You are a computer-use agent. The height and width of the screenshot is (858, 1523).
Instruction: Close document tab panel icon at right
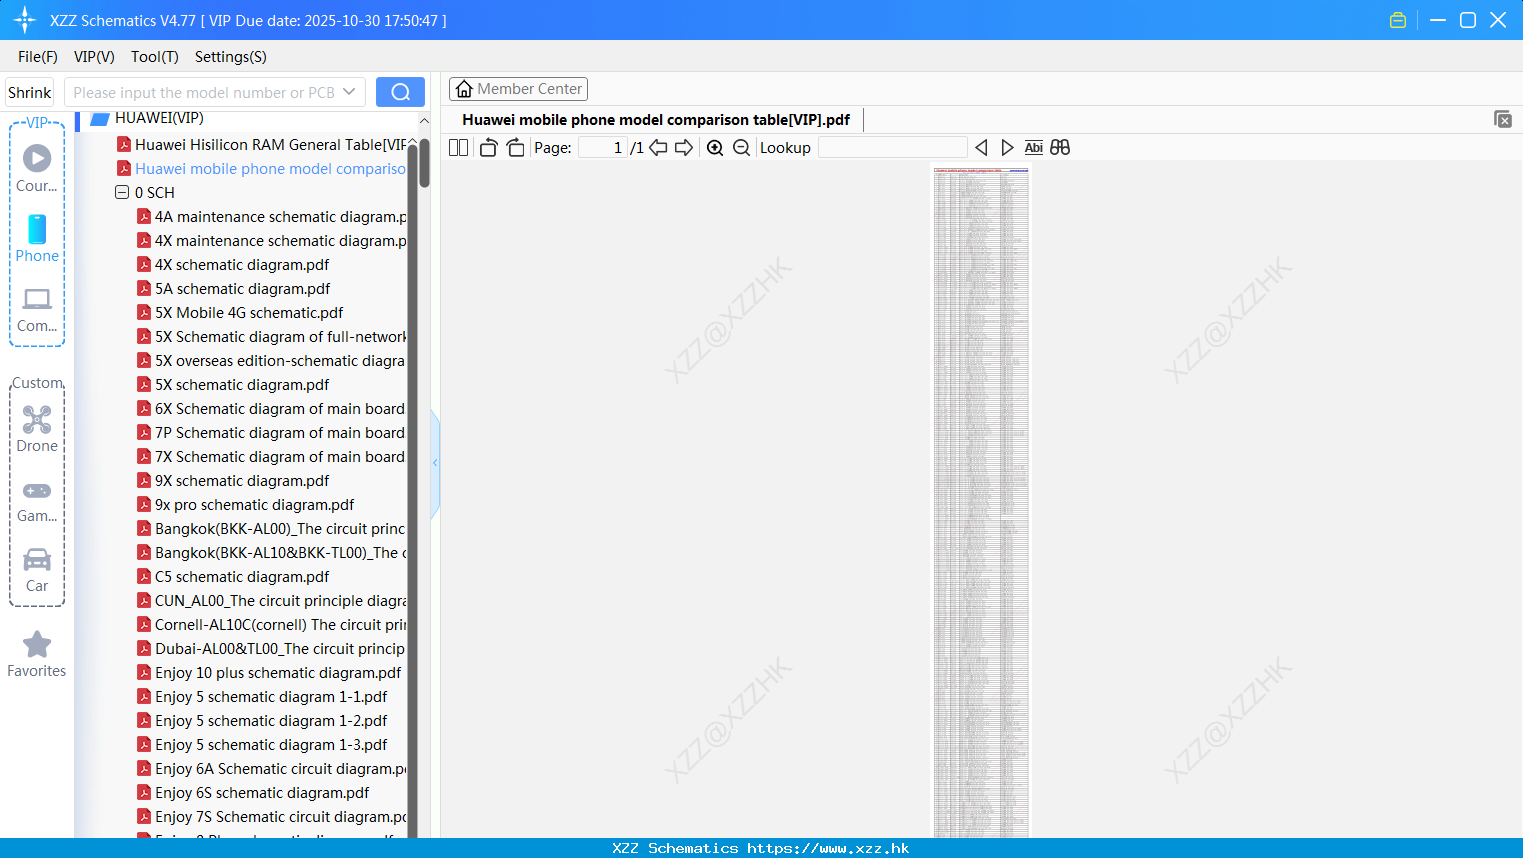click(1503, 119)
